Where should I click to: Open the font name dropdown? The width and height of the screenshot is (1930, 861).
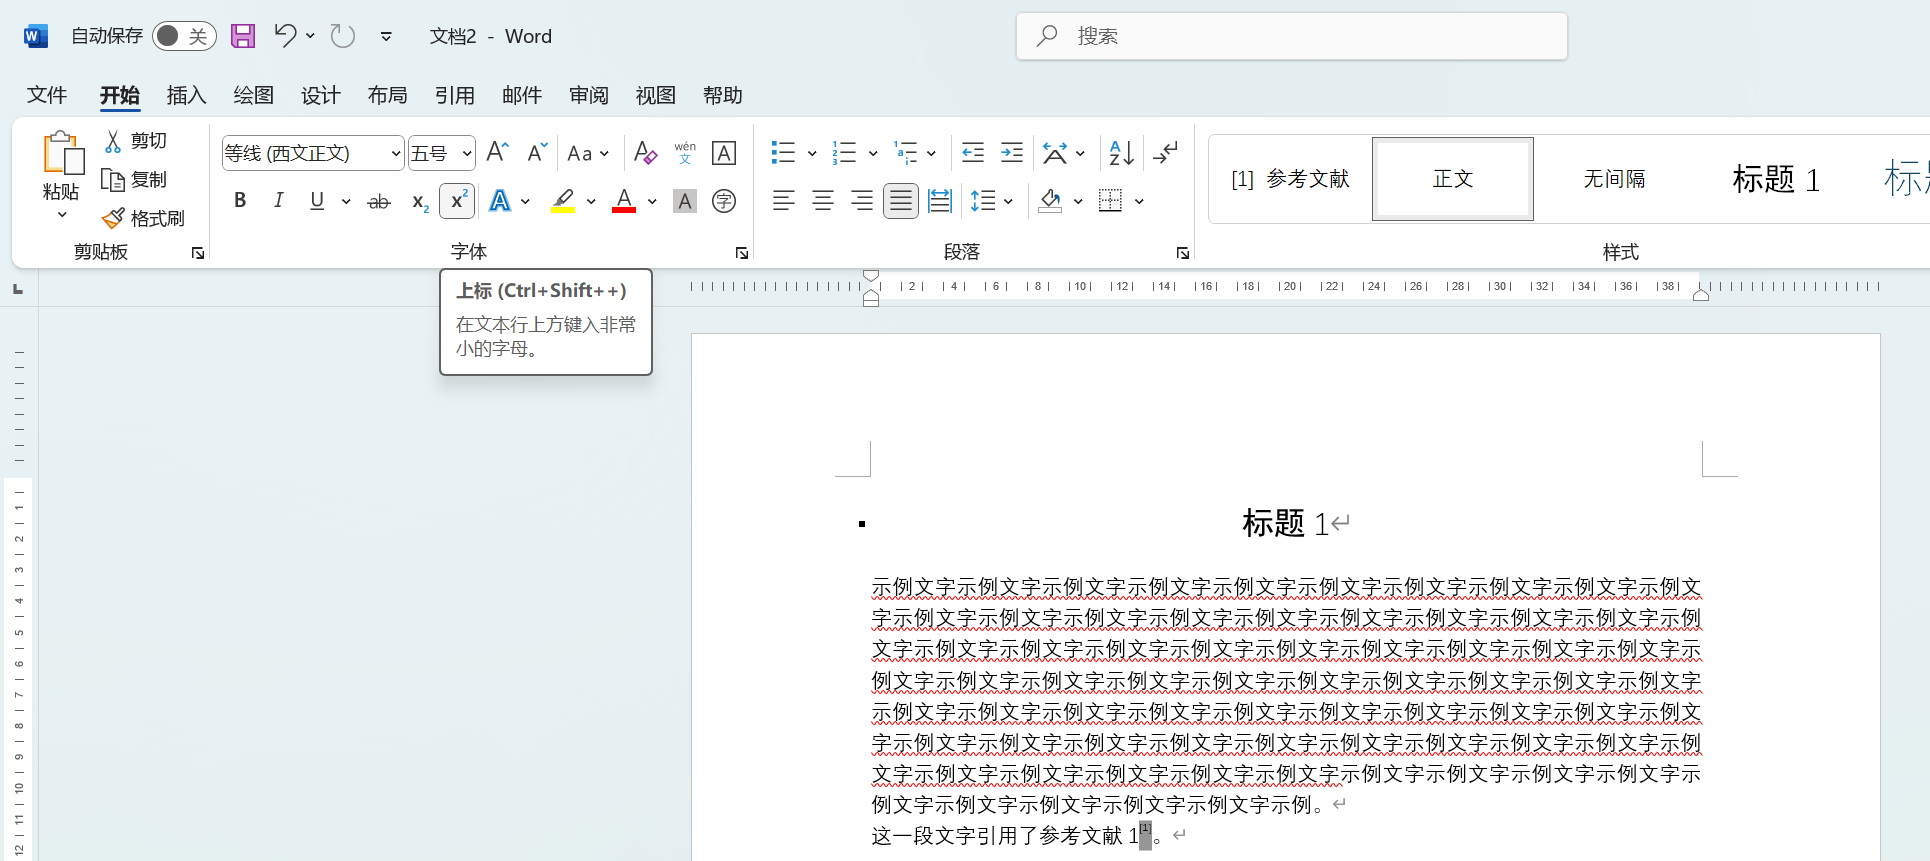(x=395, y=153)
